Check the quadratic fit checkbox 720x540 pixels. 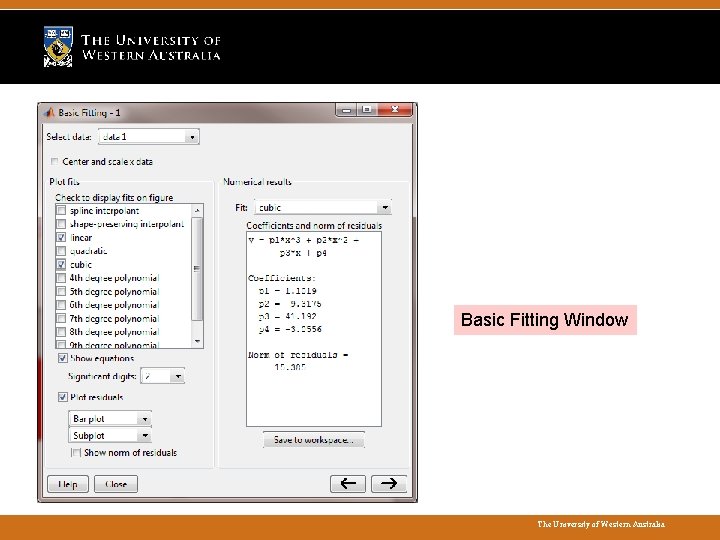point(61,251)
